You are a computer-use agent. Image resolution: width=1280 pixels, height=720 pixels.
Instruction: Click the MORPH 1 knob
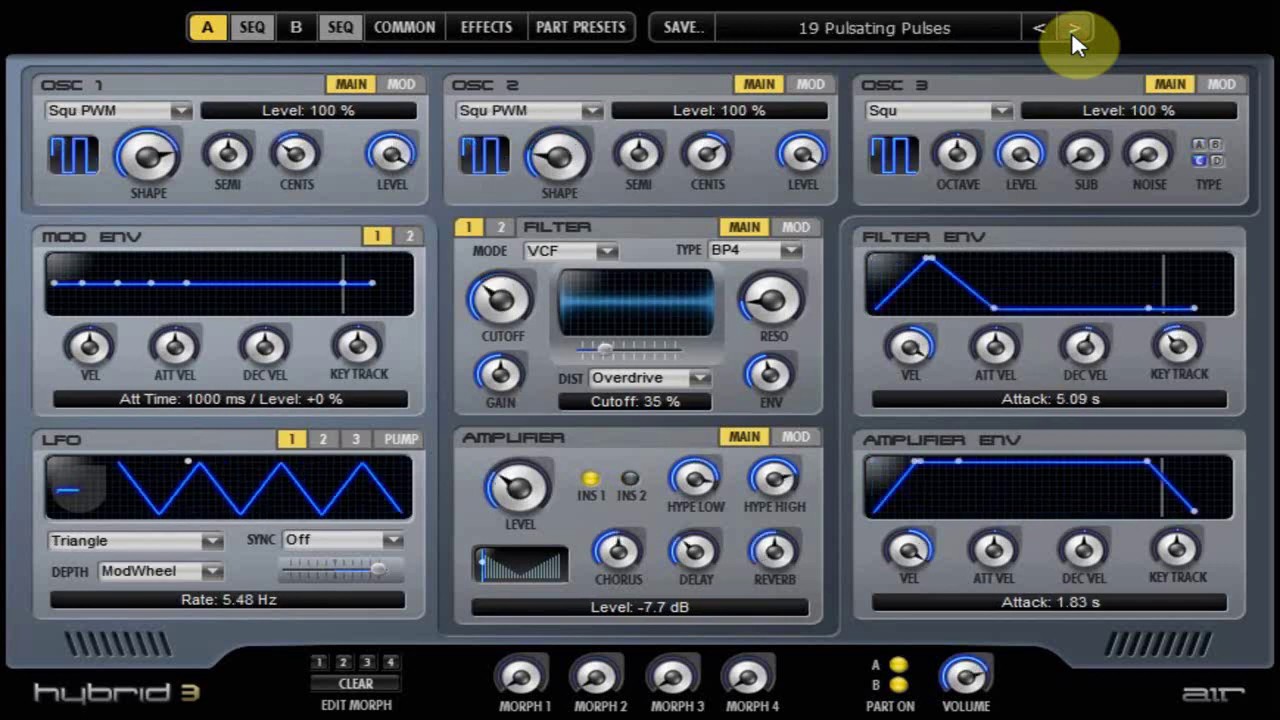point(522,677)
